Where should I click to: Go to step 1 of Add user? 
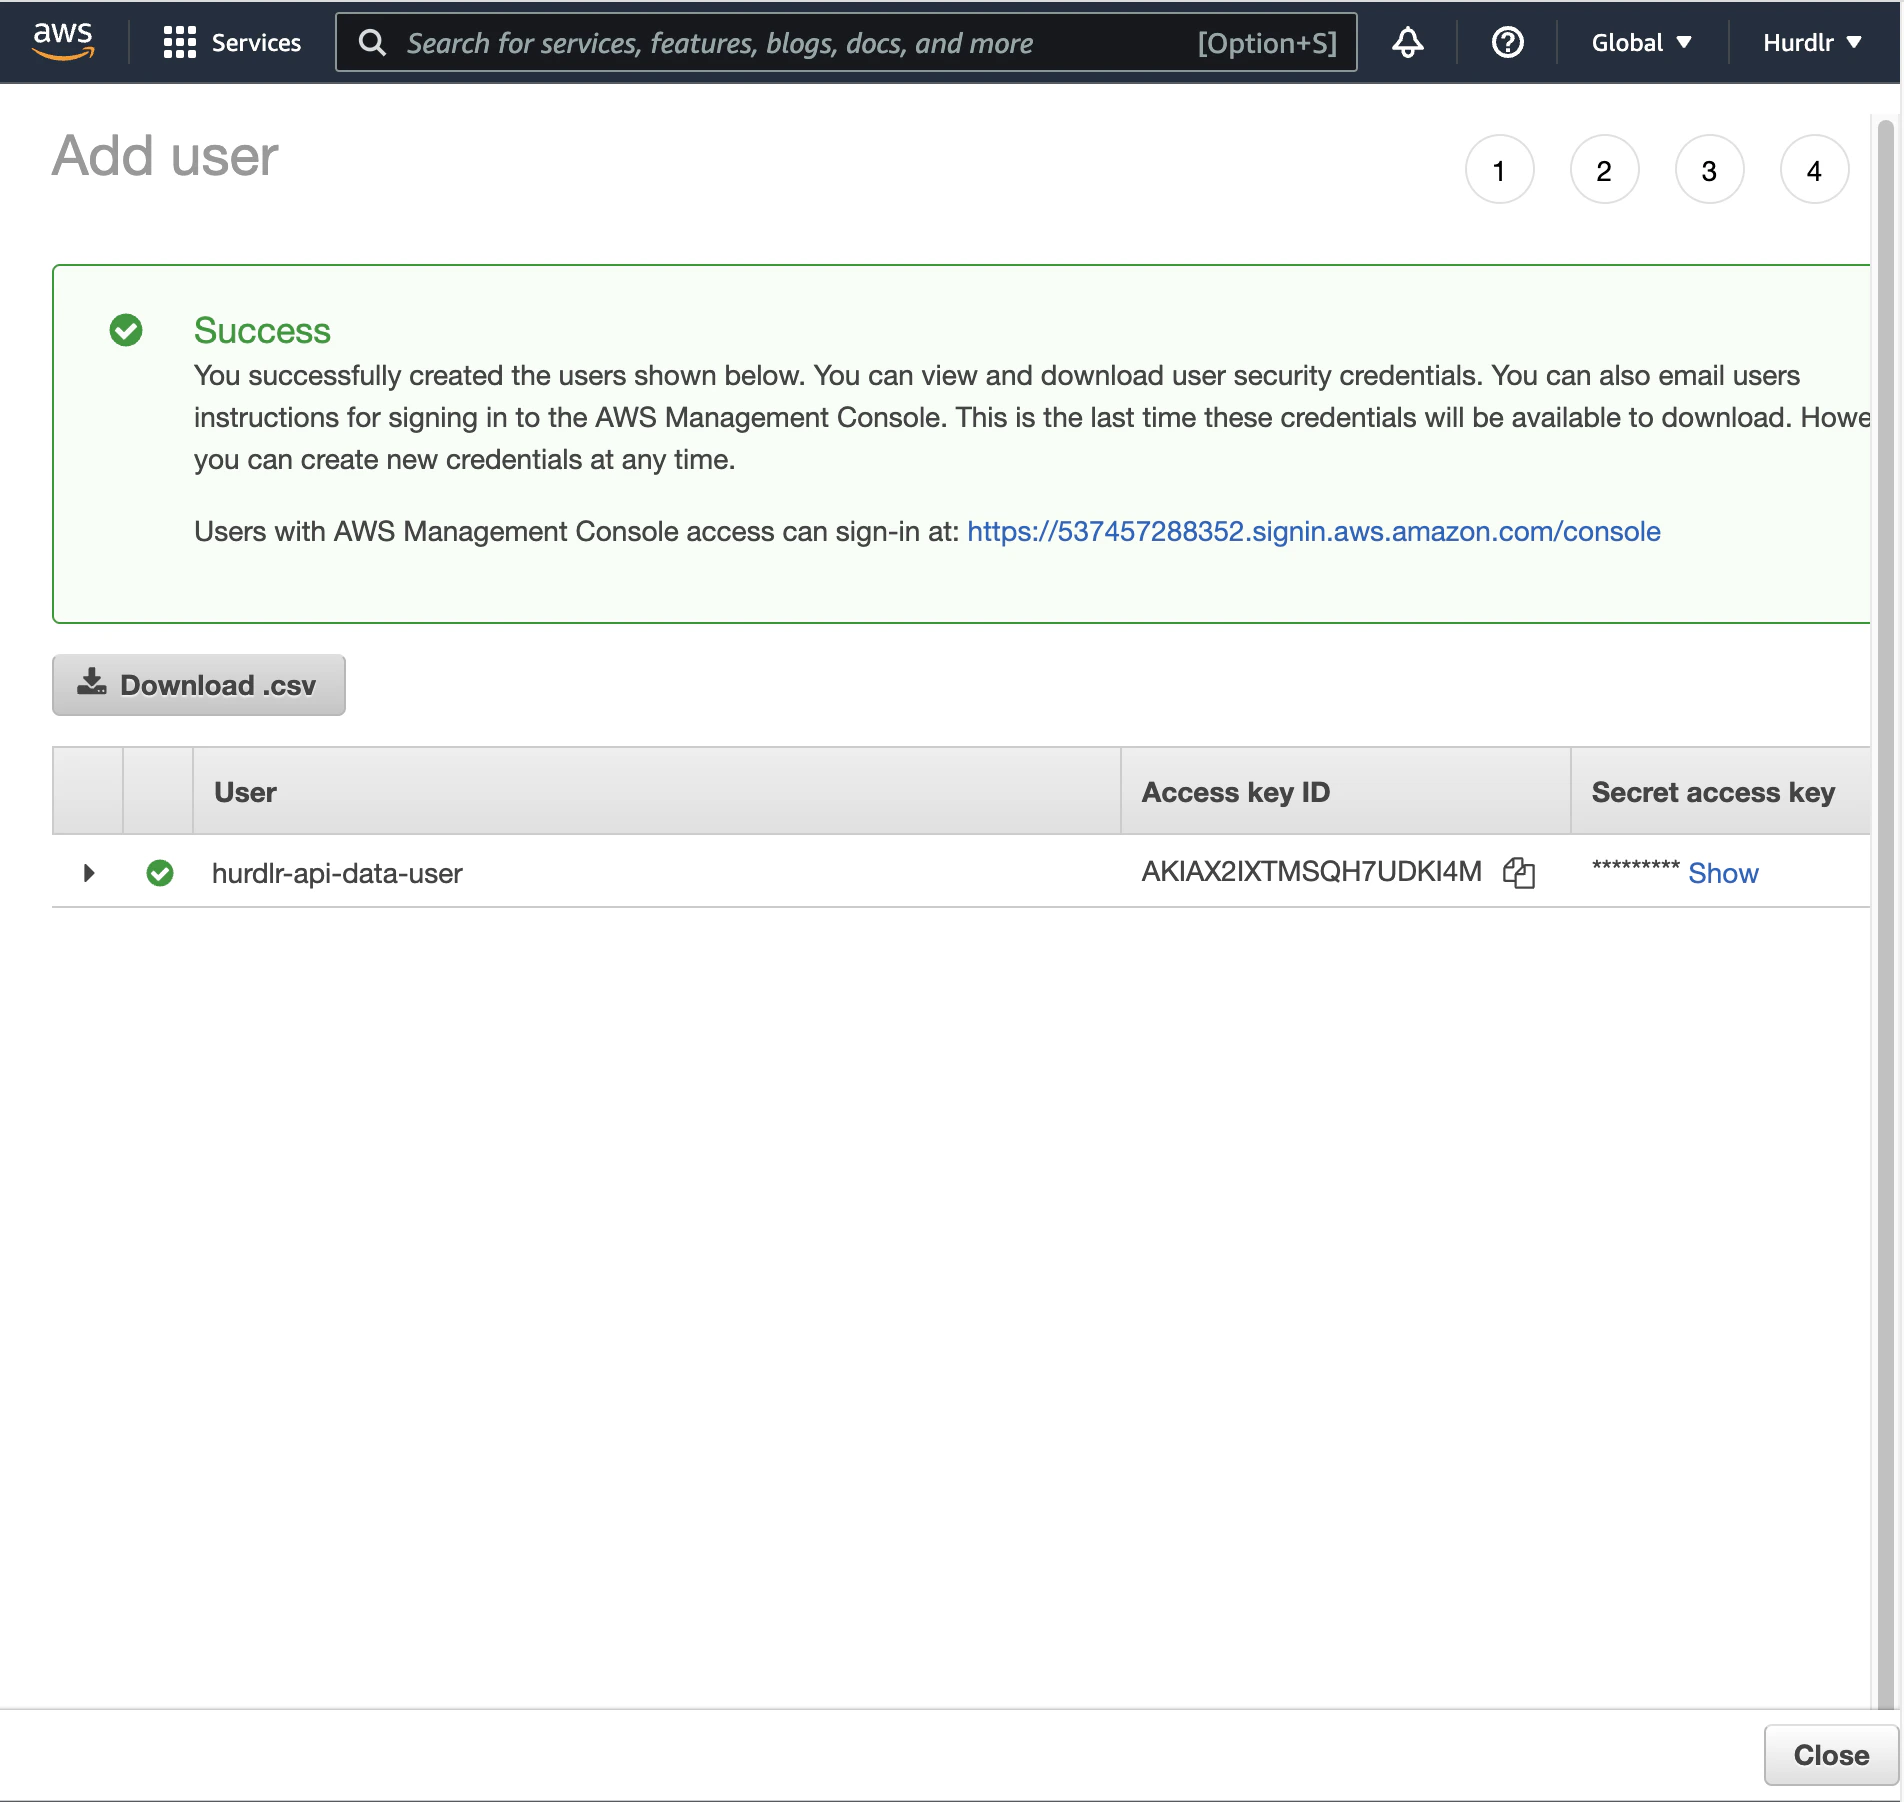pos(1499,170)
